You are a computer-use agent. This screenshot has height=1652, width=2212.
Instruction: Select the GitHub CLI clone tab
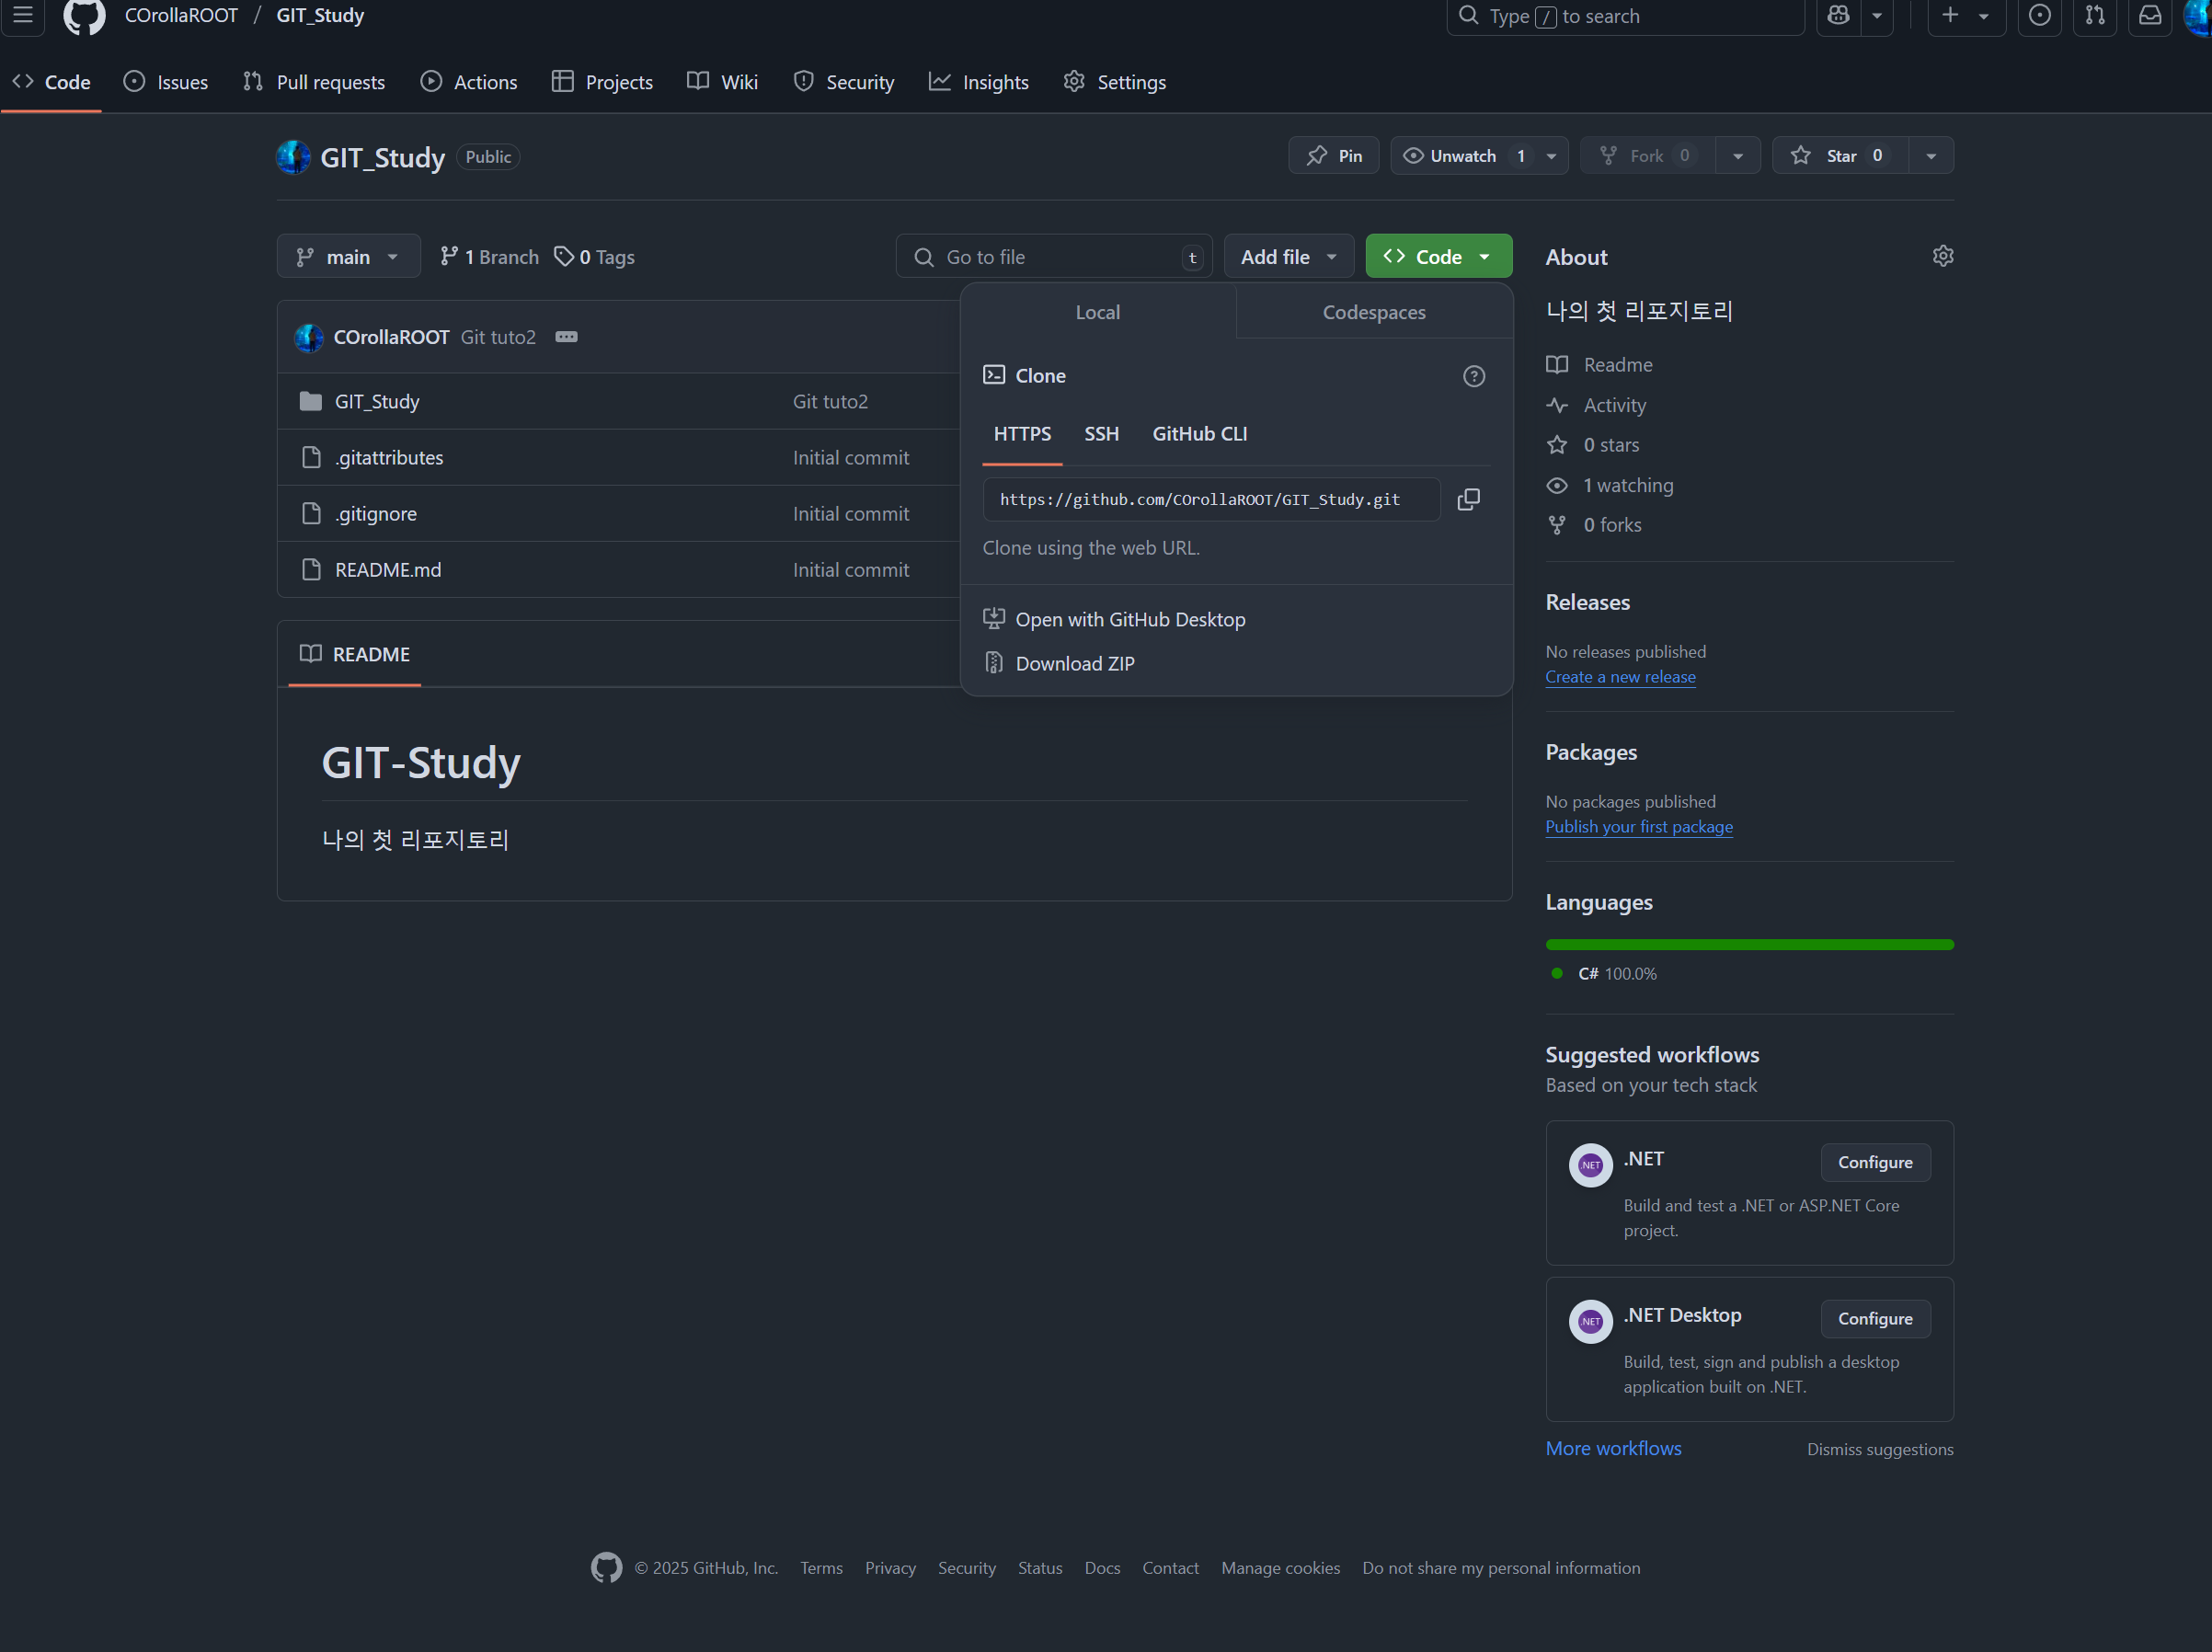(1199, 434)
